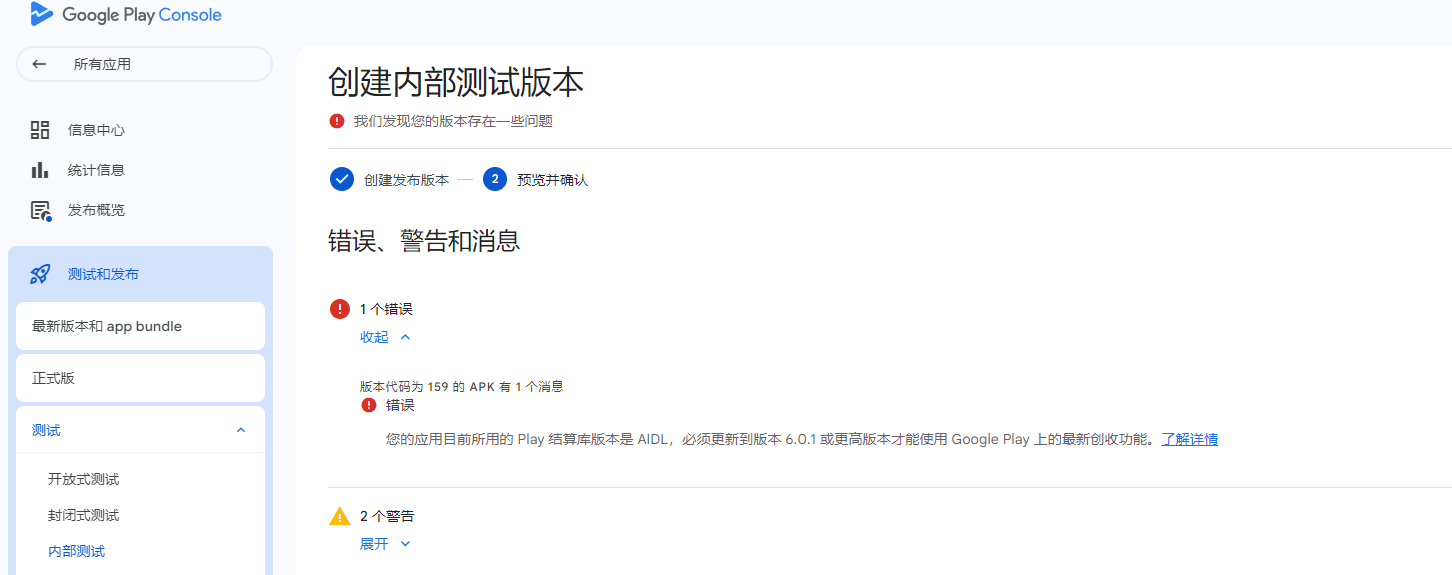The height and width of the screenshot is (575, 1452).
Task: Click the 发布概览 overview icon
Action: click(x=40, y=210)
